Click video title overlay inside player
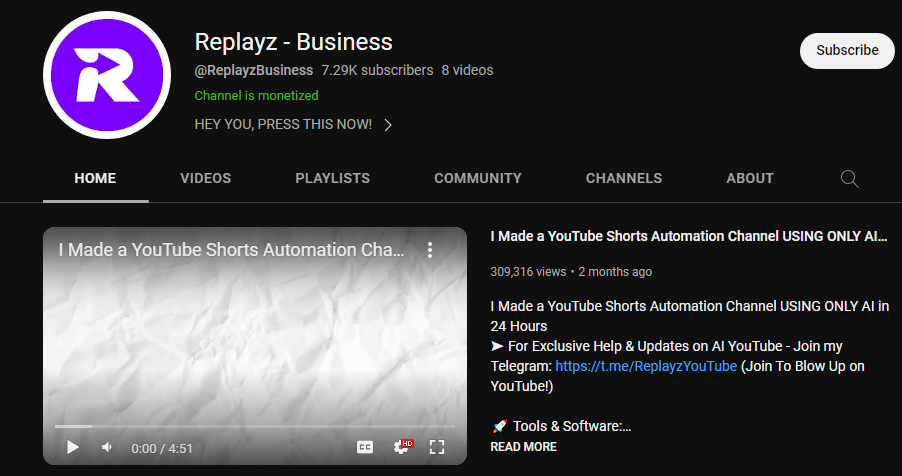 [x=231, y=250]
